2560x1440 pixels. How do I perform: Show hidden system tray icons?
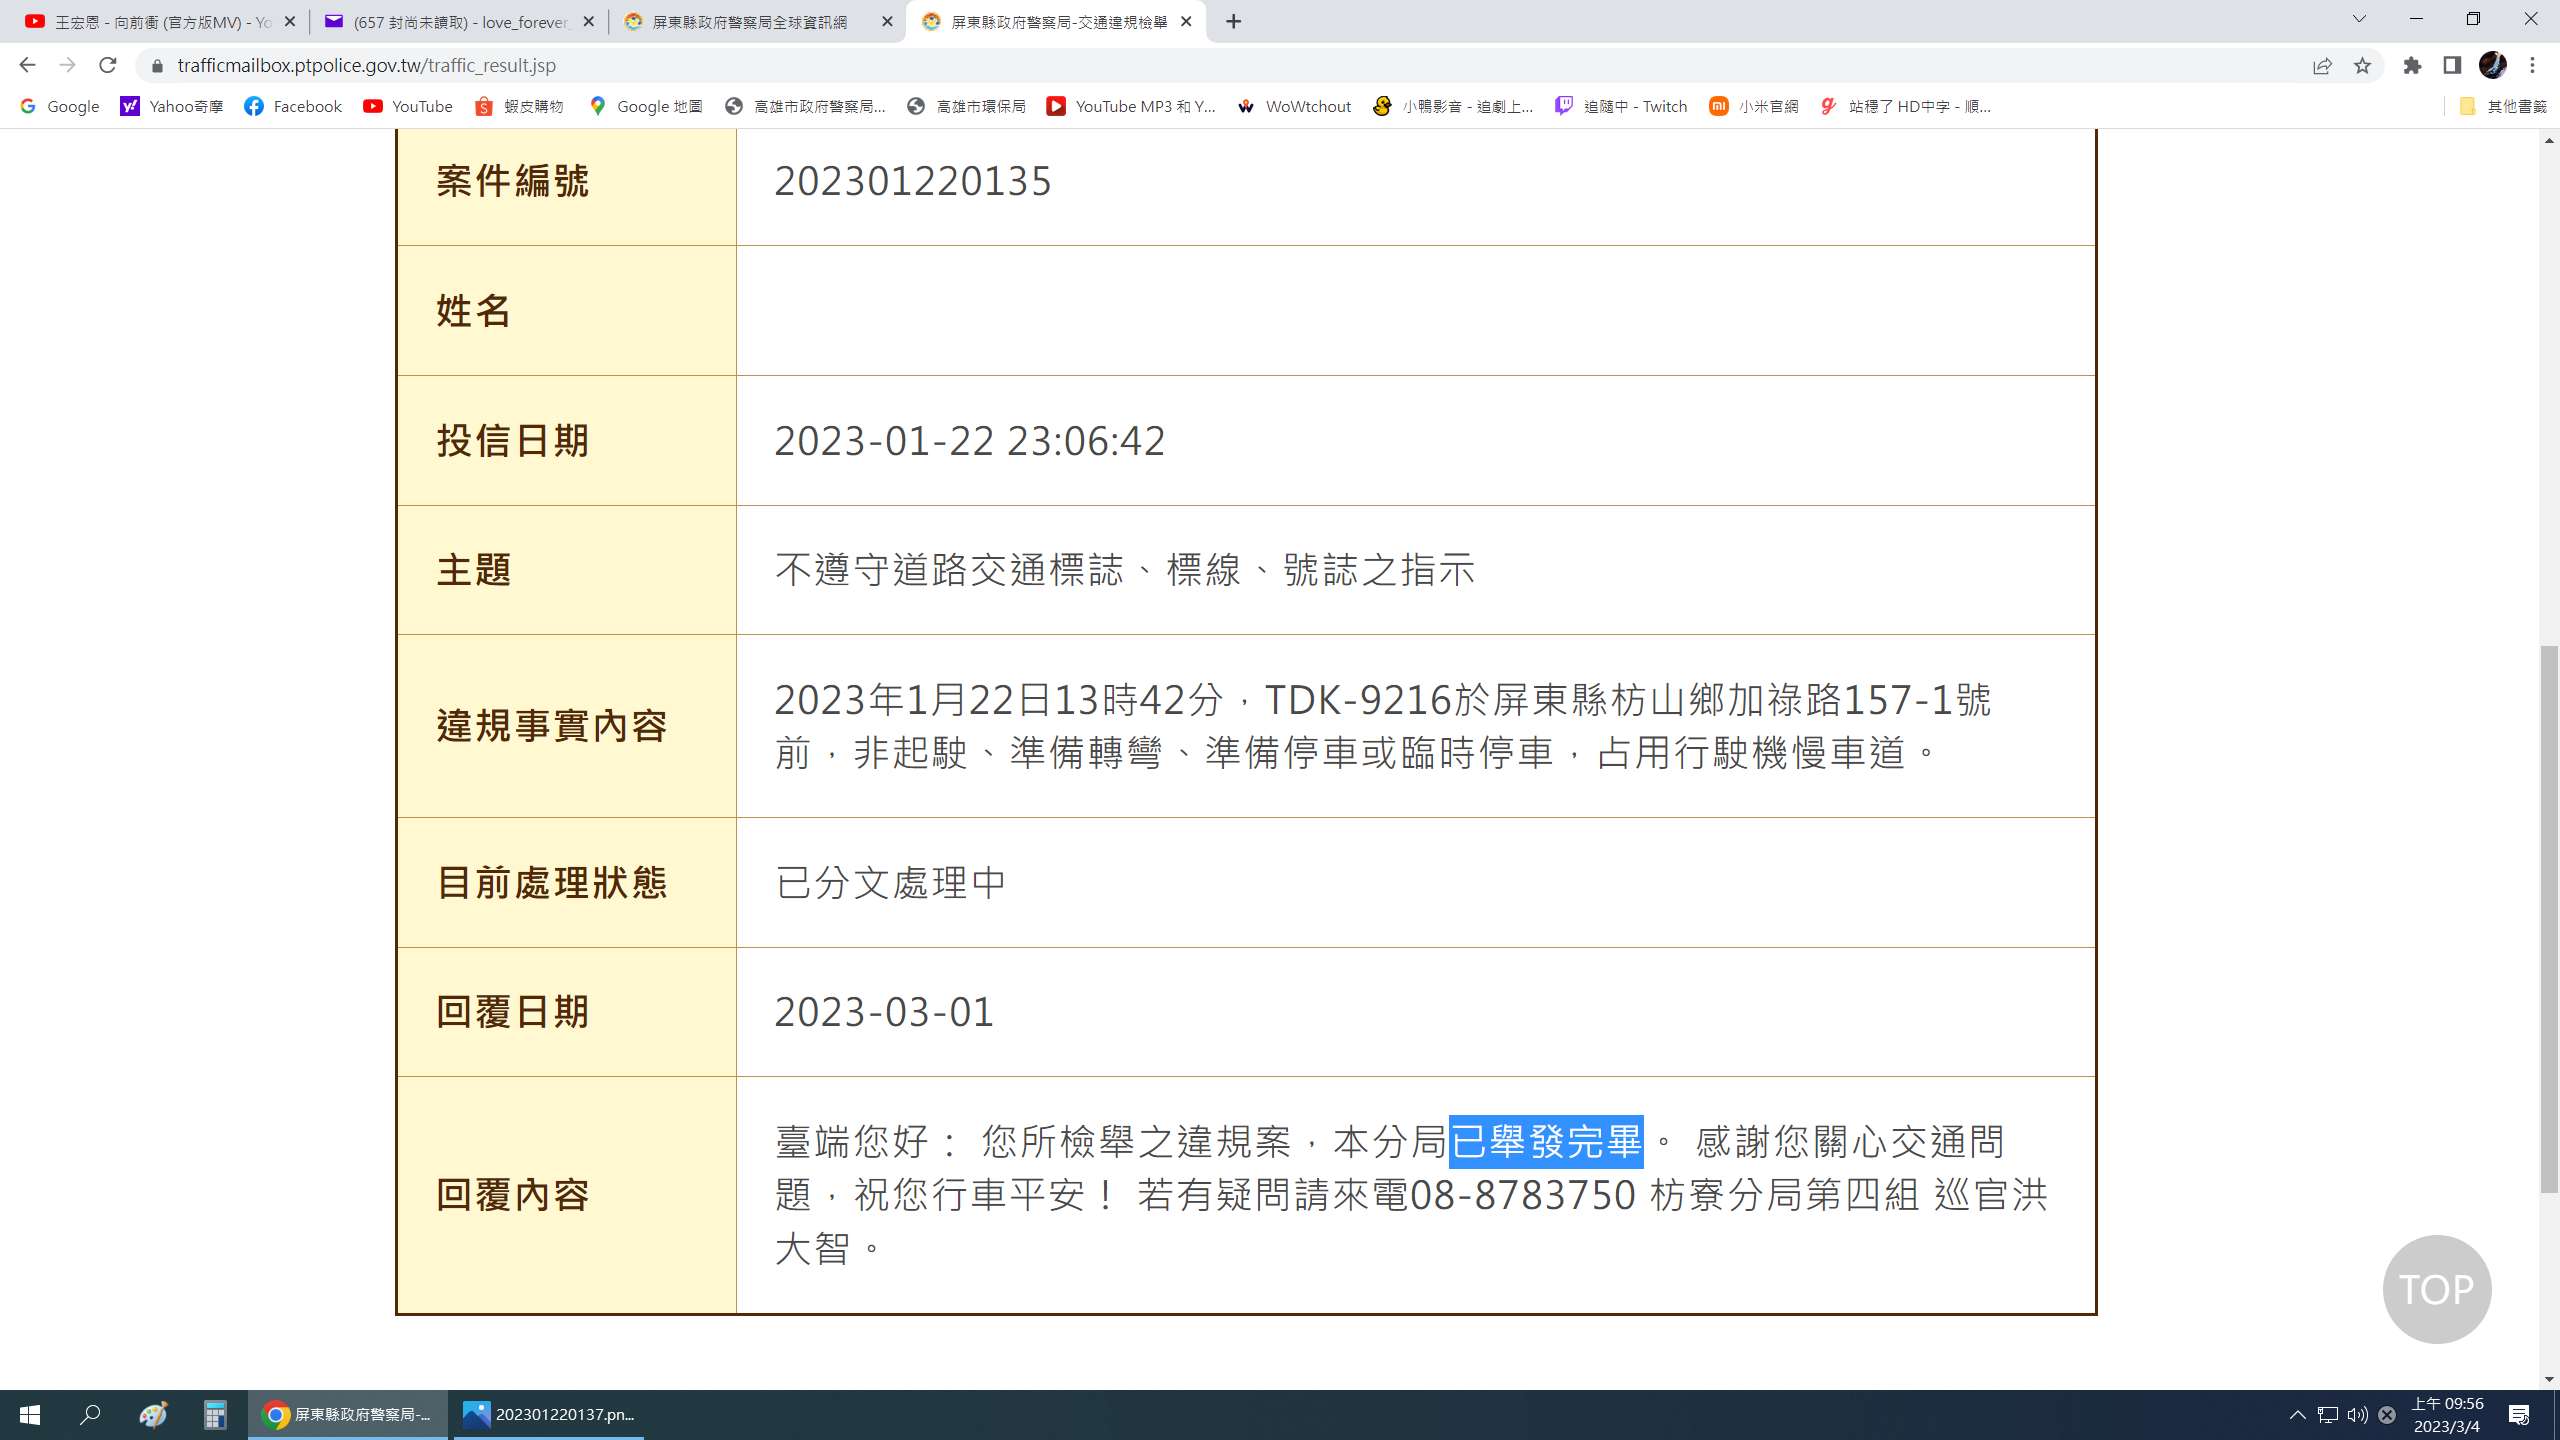[x=2298, y=1415]
